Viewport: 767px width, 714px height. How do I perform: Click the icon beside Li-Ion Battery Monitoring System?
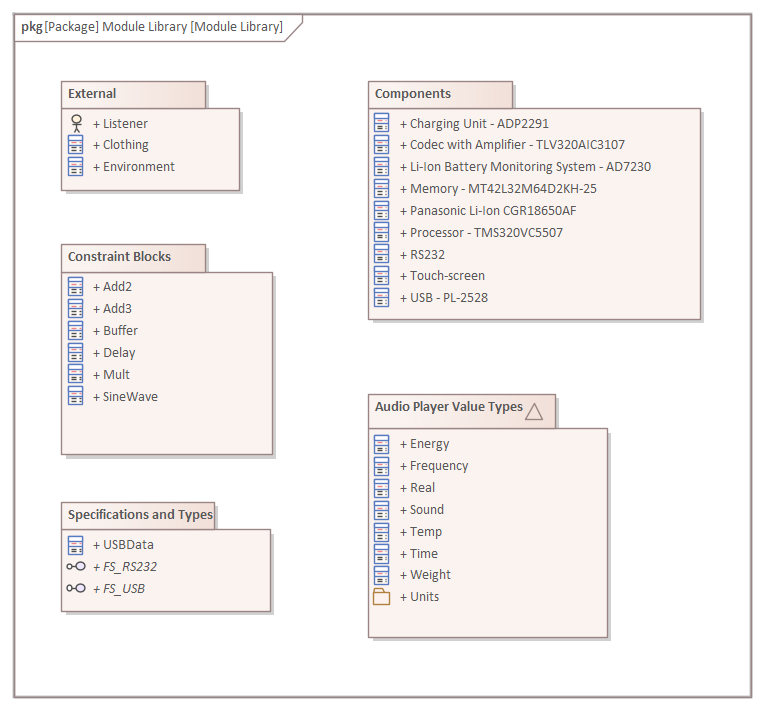coord(382,167)
